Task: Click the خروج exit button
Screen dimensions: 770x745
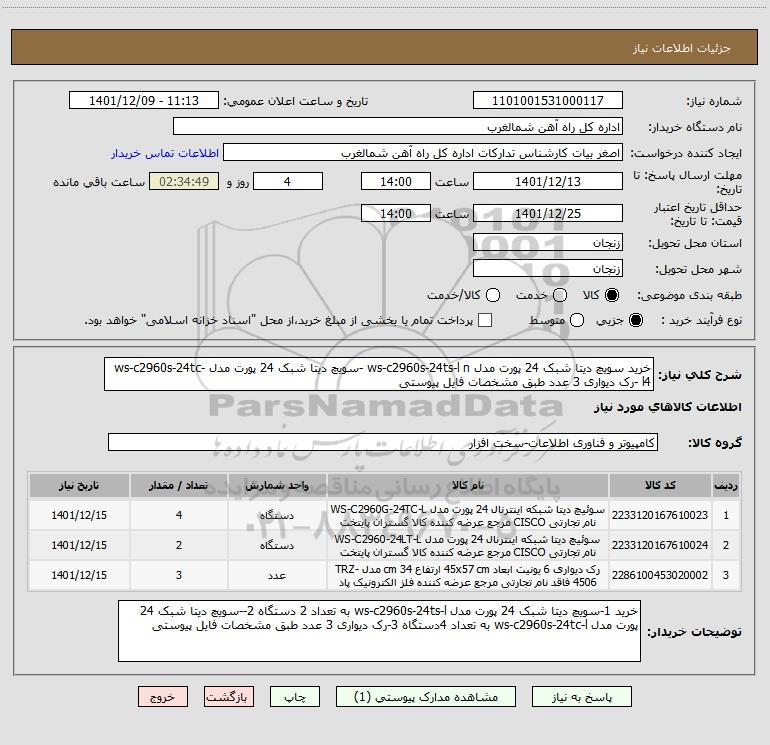Action: (x=163, y=697)
